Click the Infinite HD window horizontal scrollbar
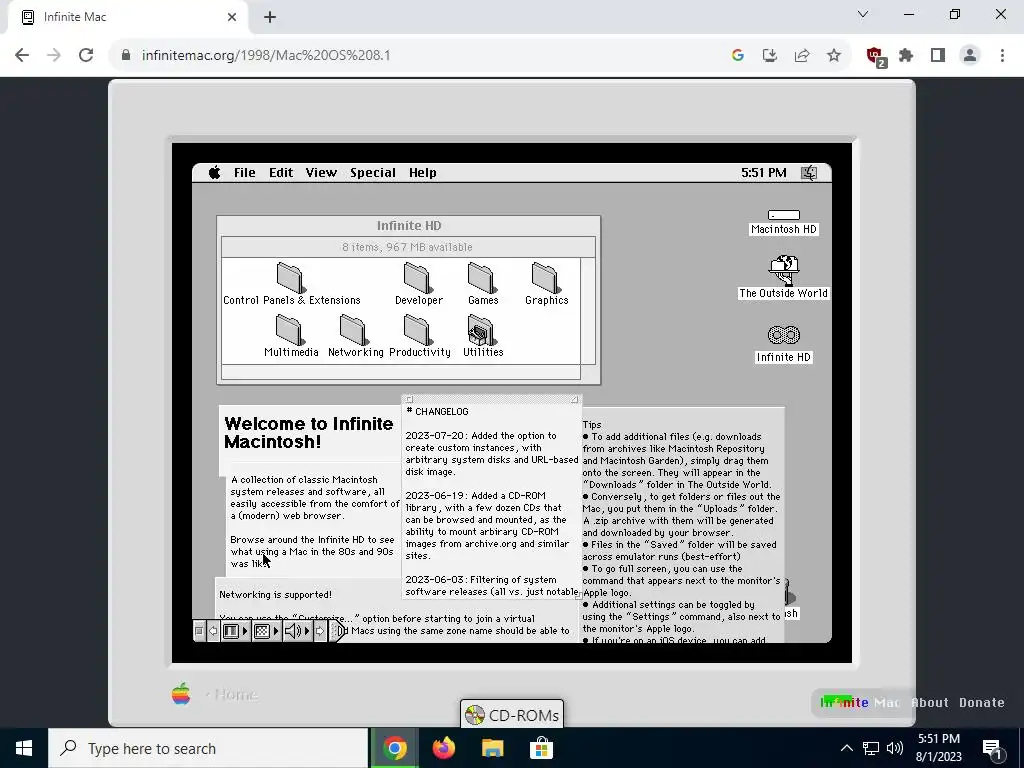This screenshot has height=768, width=1024. click(401, 372)
